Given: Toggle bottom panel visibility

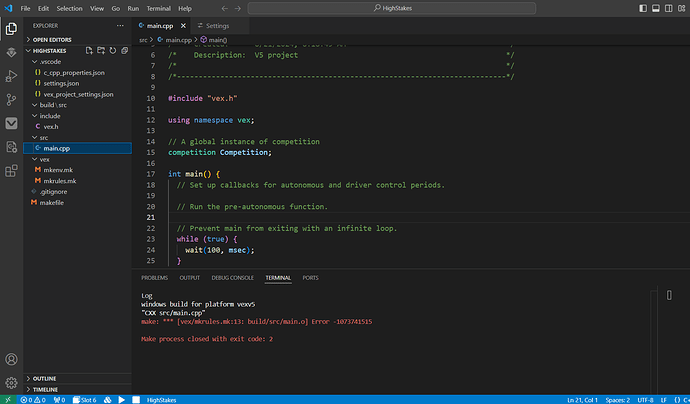Looking at the screenshot, I should tap(656, 8).
